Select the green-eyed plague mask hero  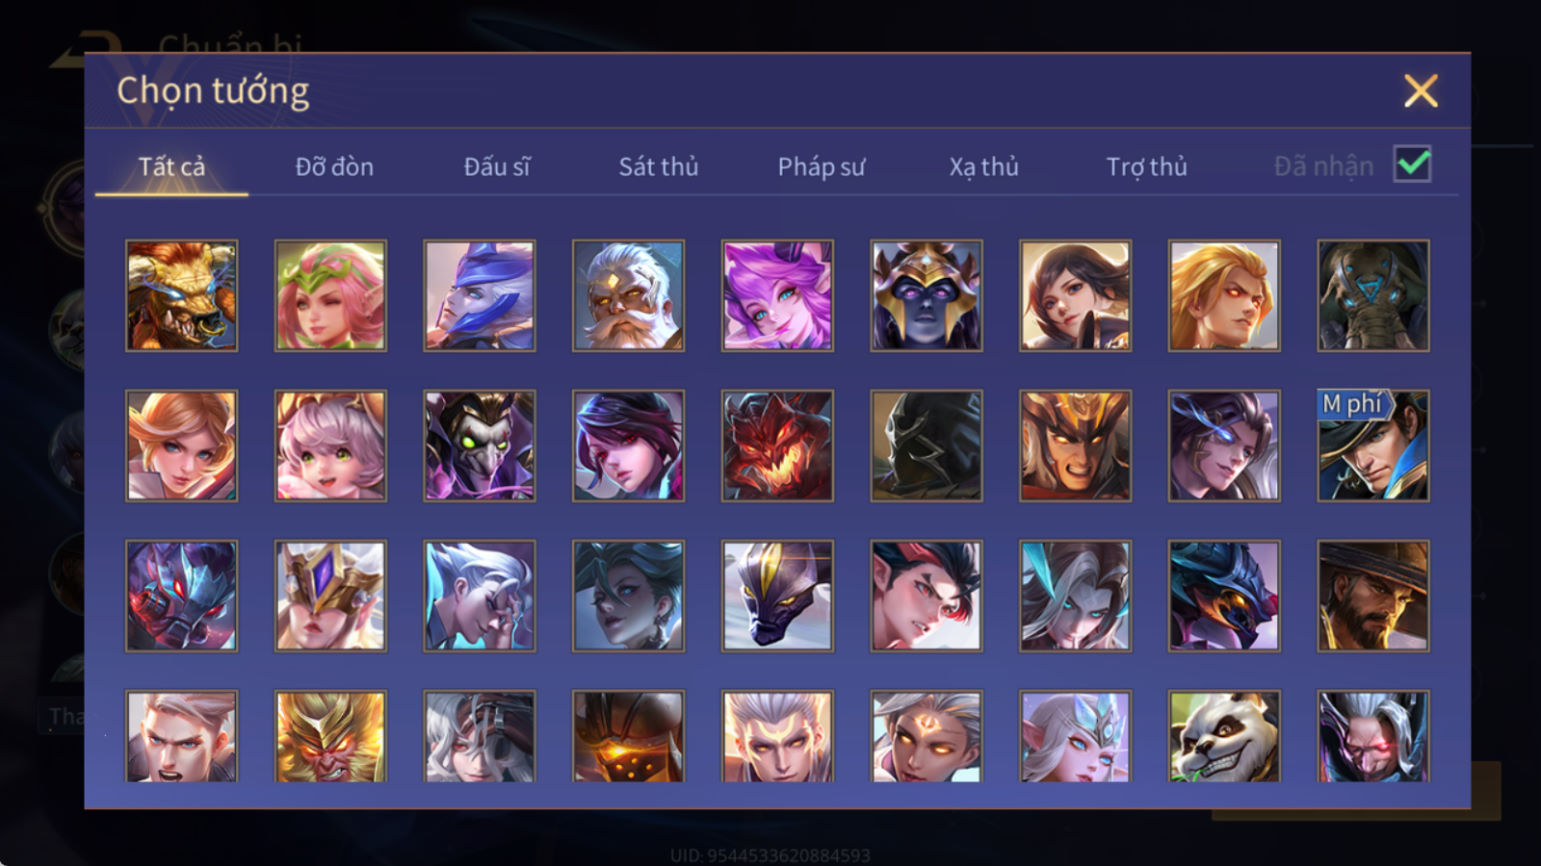[479, 446]
